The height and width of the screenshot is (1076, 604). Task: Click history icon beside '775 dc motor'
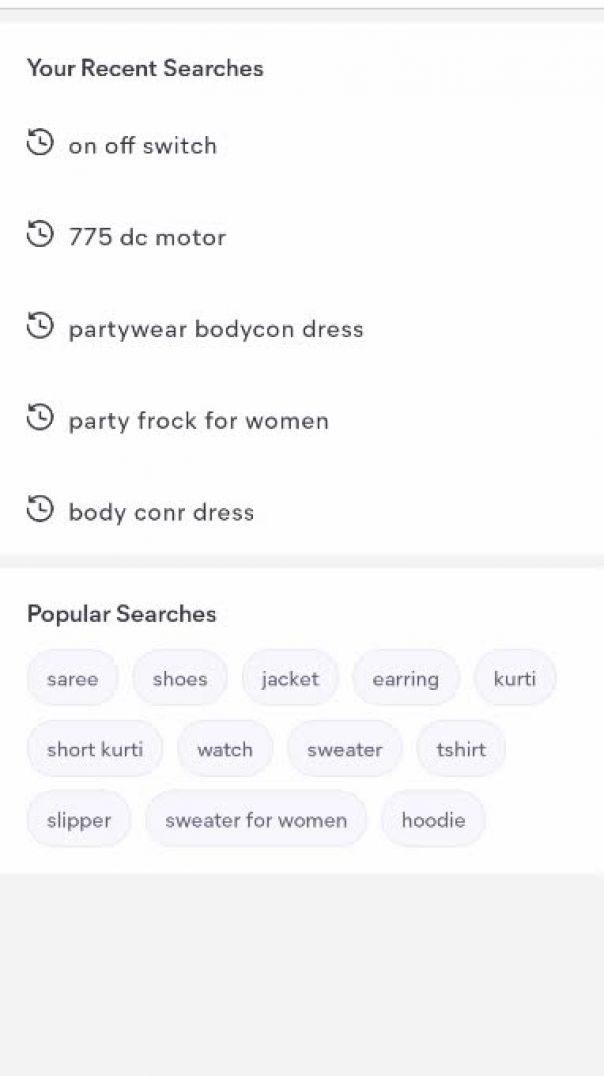pos(40,235)
